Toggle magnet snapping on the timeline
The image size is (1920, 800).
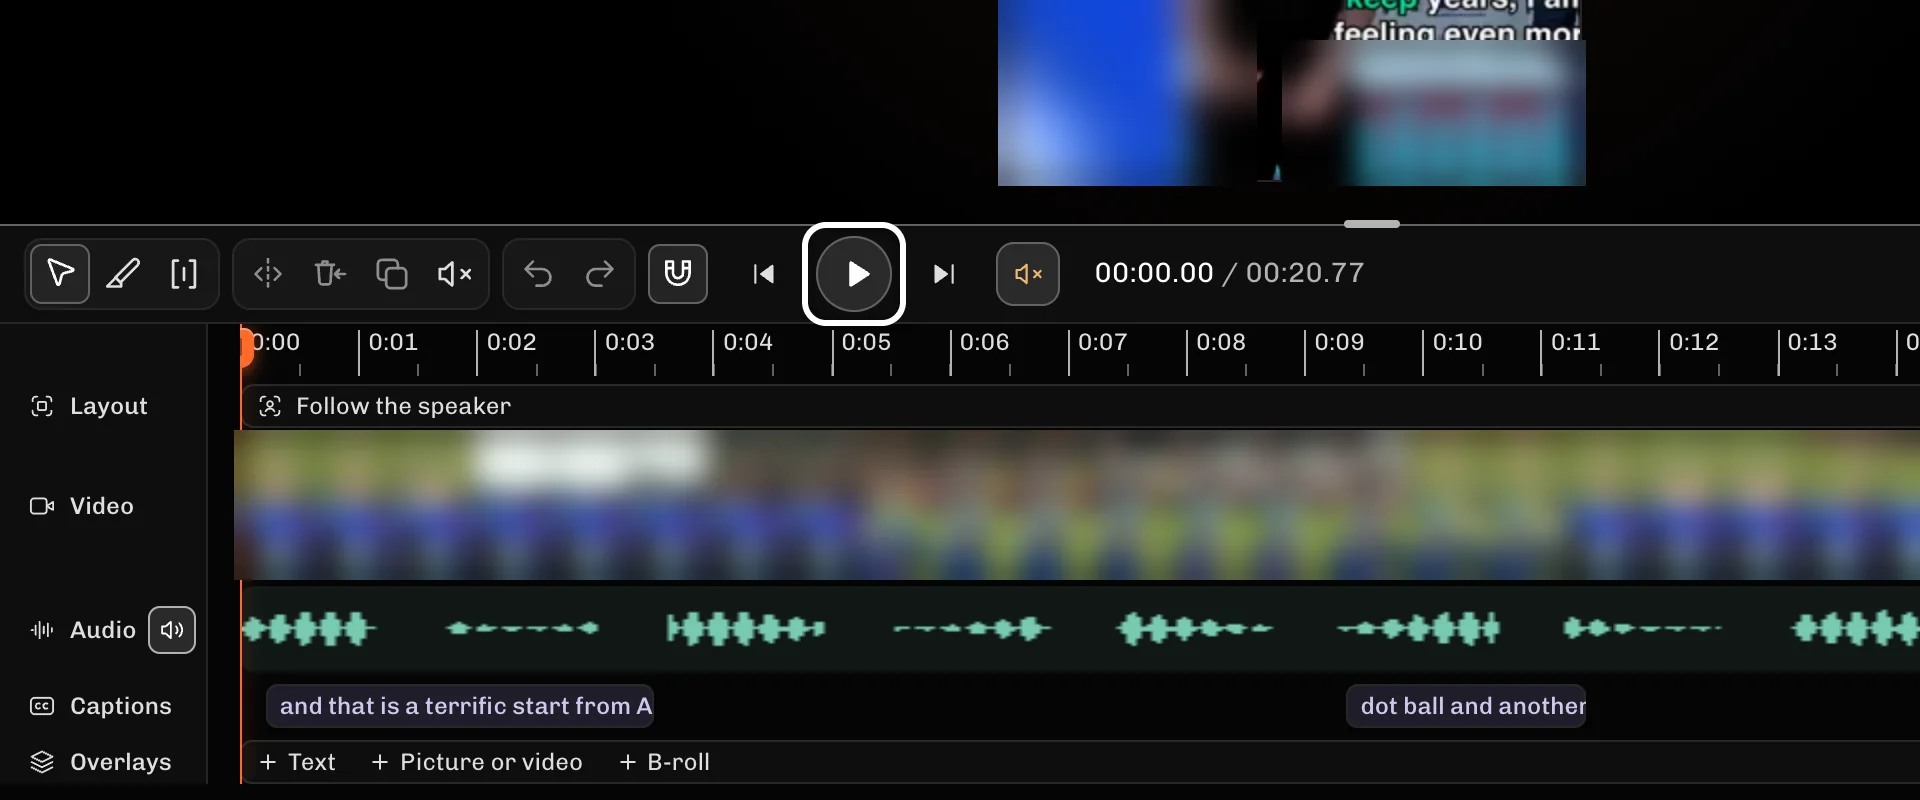pyautogui.click(x=678, y=273)
